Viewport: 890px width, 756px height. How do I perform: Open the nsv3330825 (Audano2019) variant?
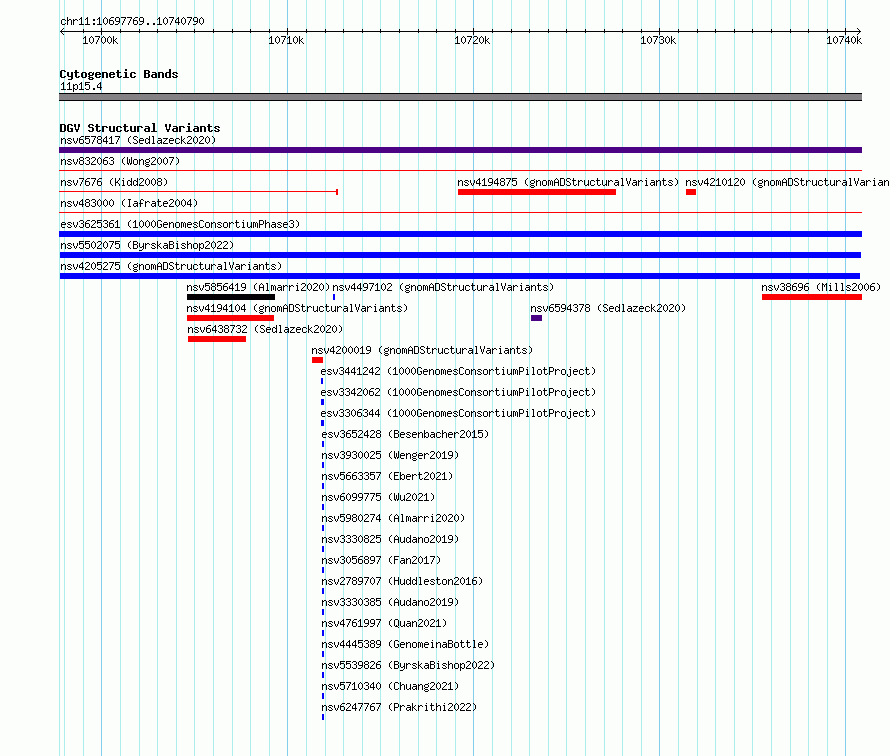click(x=390, y=539)
